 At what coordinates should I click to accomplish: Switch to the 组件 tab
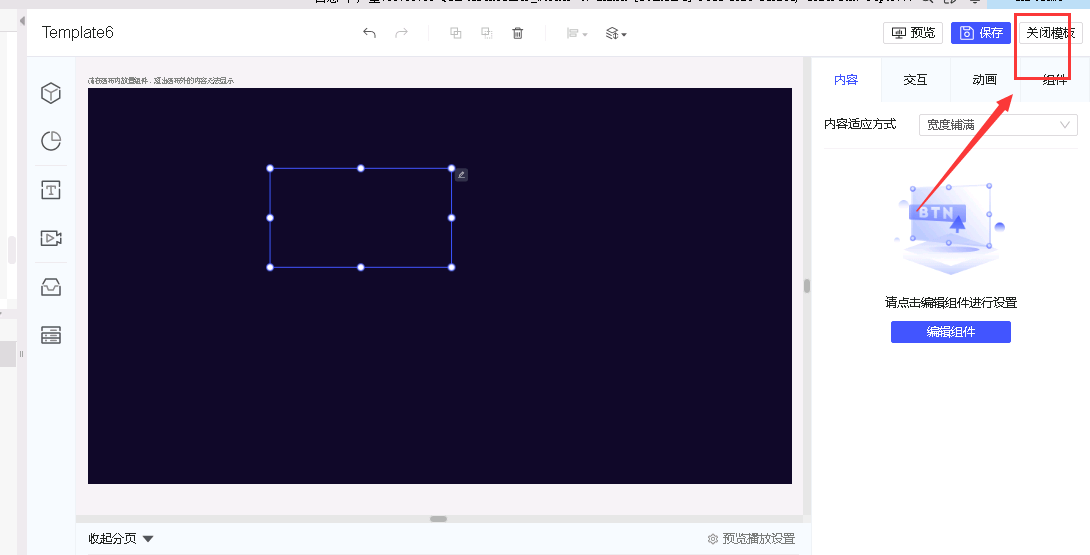pyautogui.click(x=1055, y=80)
